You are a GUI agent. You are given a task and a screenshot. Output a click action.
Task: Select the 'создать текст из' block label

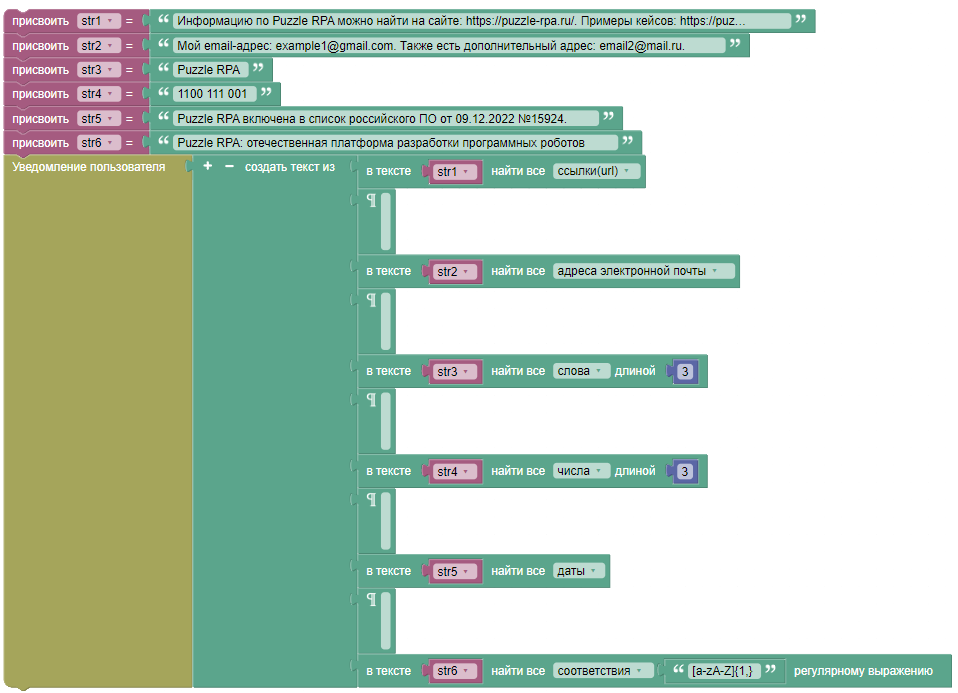coord(290,167)
